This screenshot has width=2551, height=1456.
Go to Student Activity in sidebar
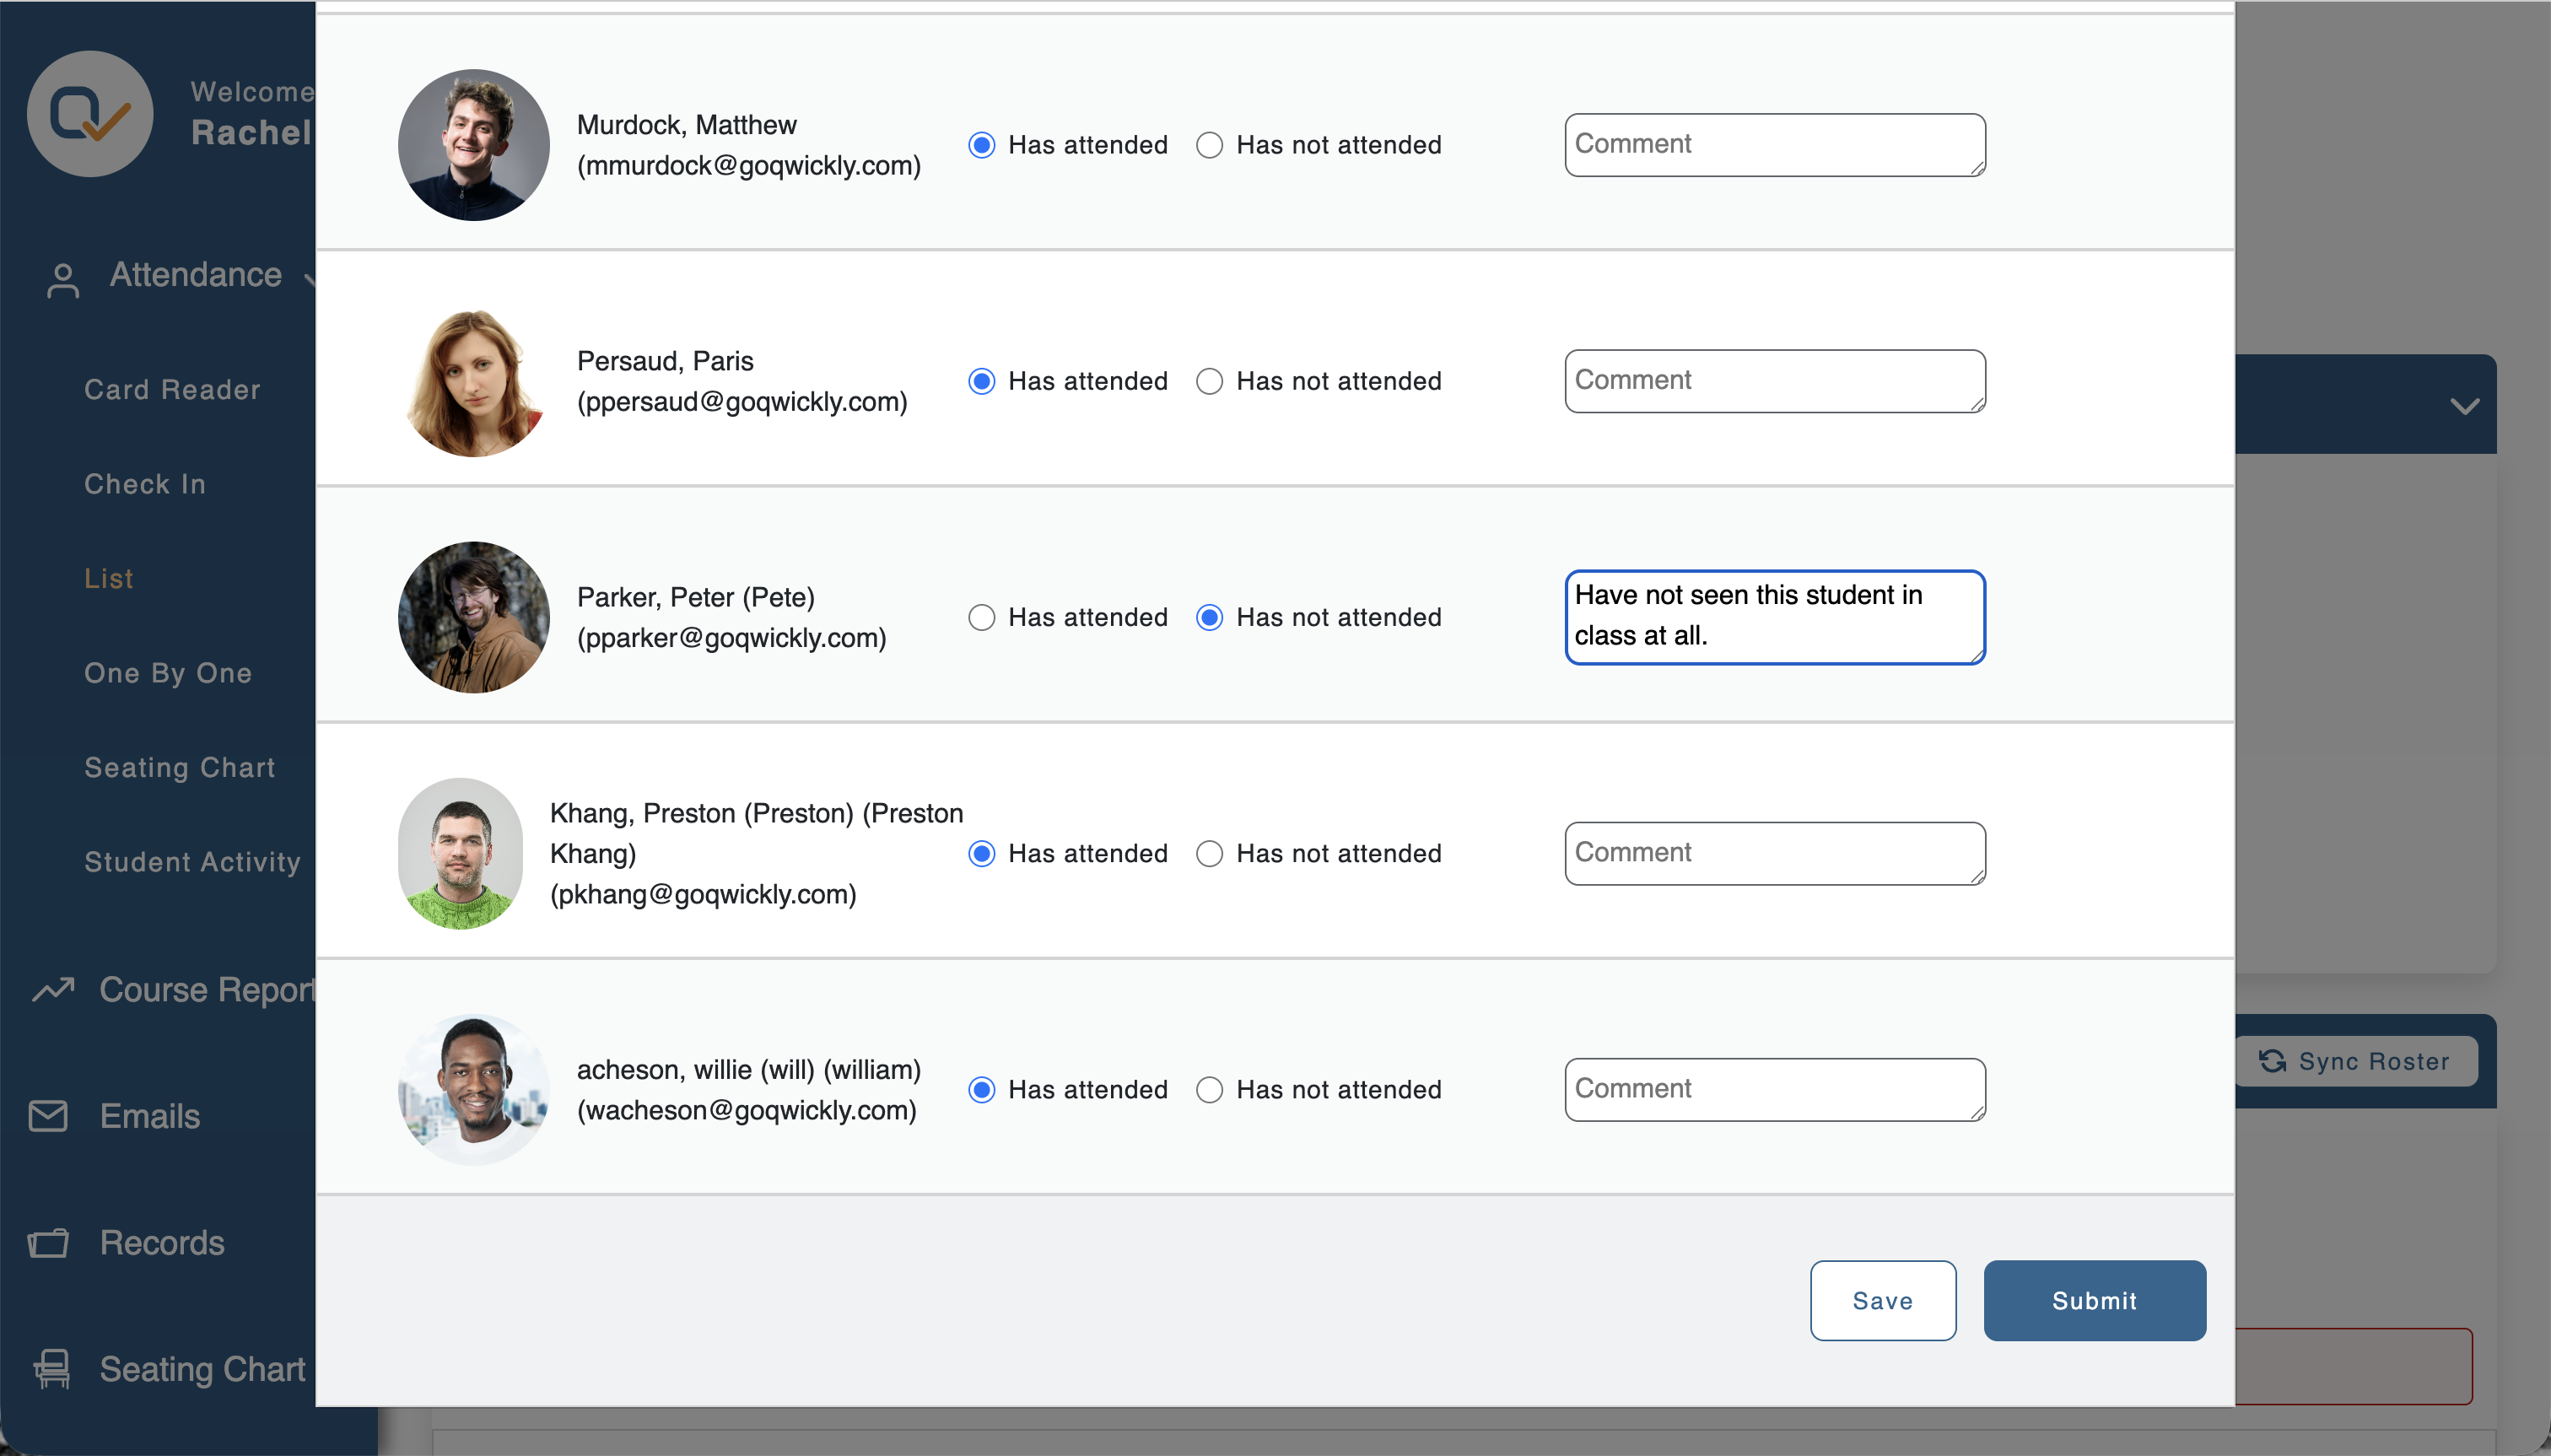click(193, 862)
